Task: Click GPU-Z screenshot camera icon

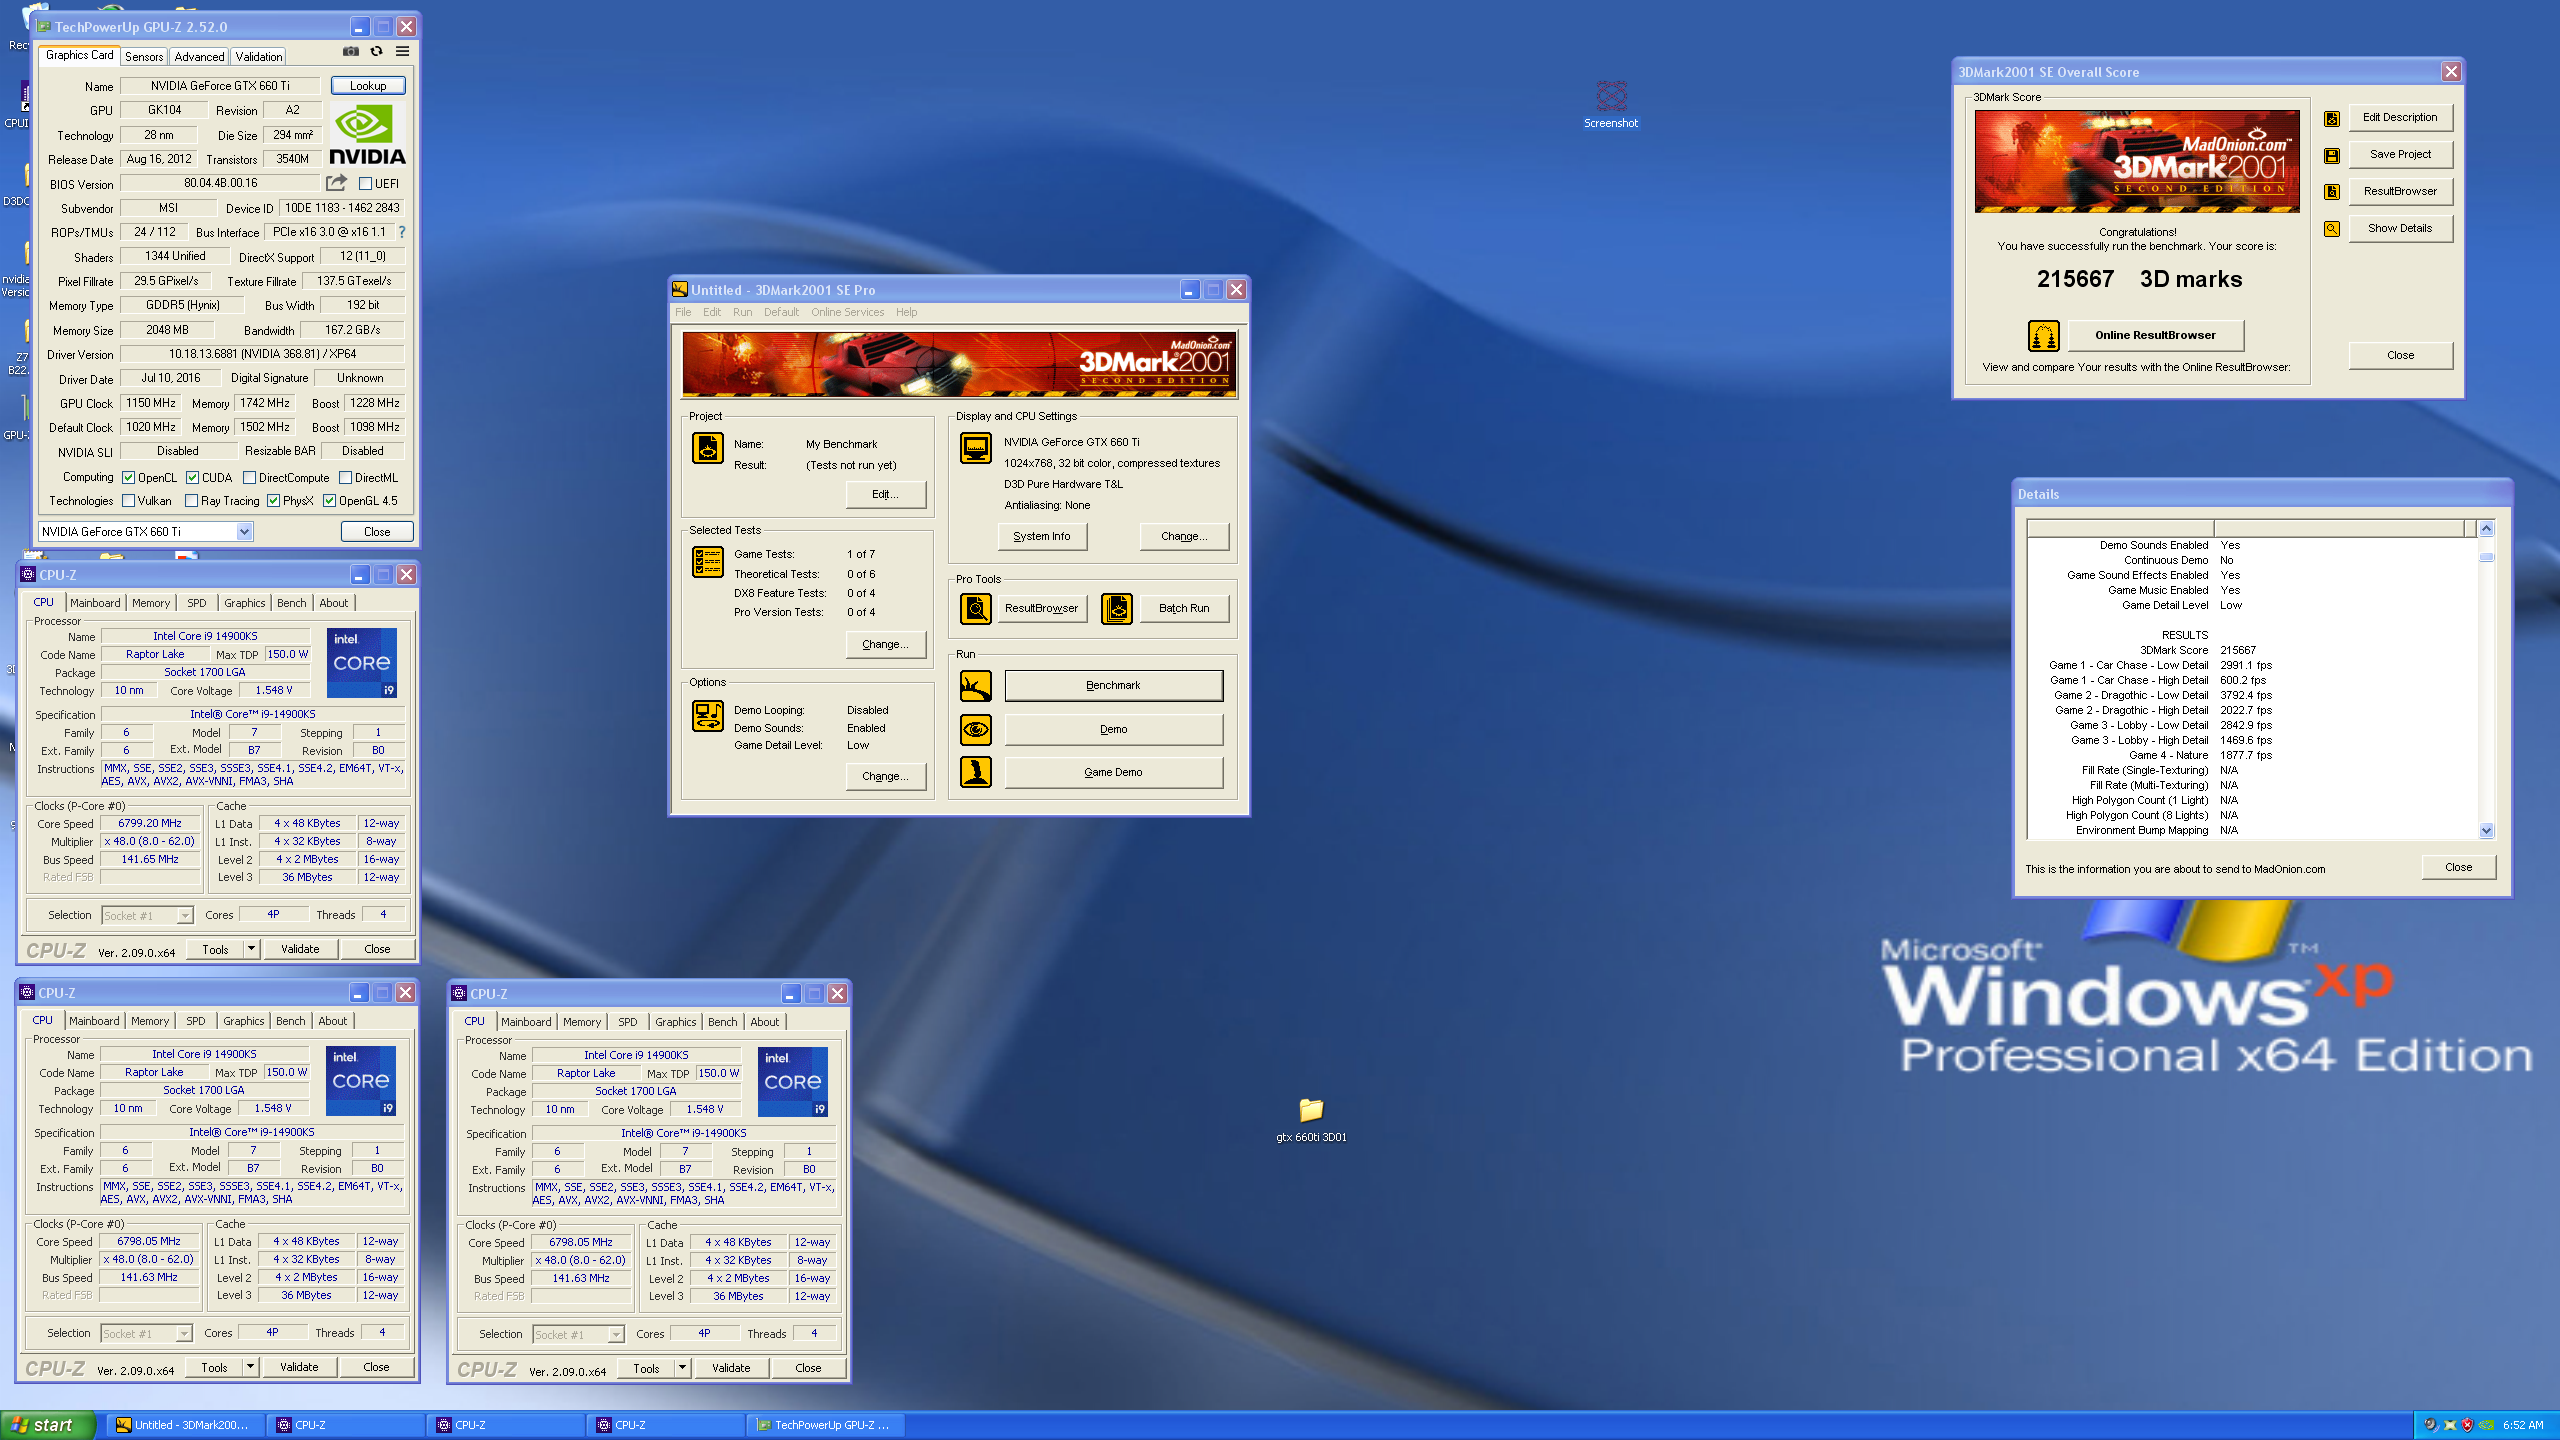Action: (350, 51)
